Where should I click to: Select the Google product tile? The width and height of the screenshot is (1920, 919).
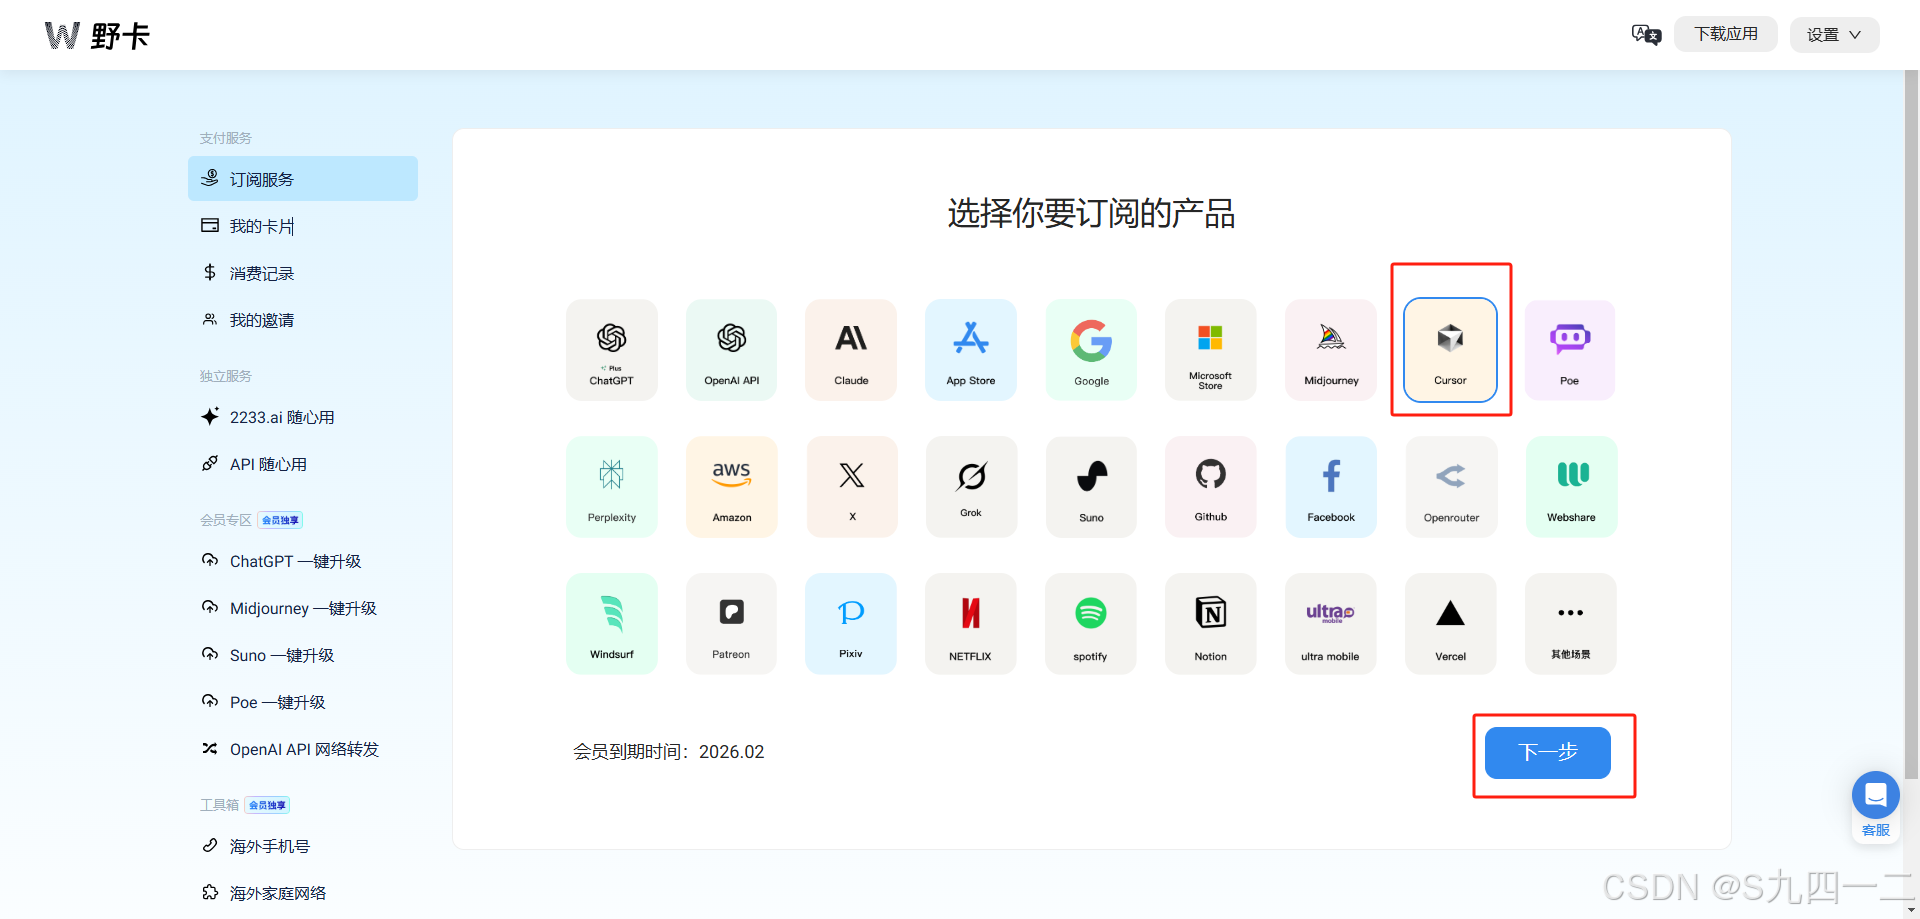pyautogui.click(x=1091, y=350)
